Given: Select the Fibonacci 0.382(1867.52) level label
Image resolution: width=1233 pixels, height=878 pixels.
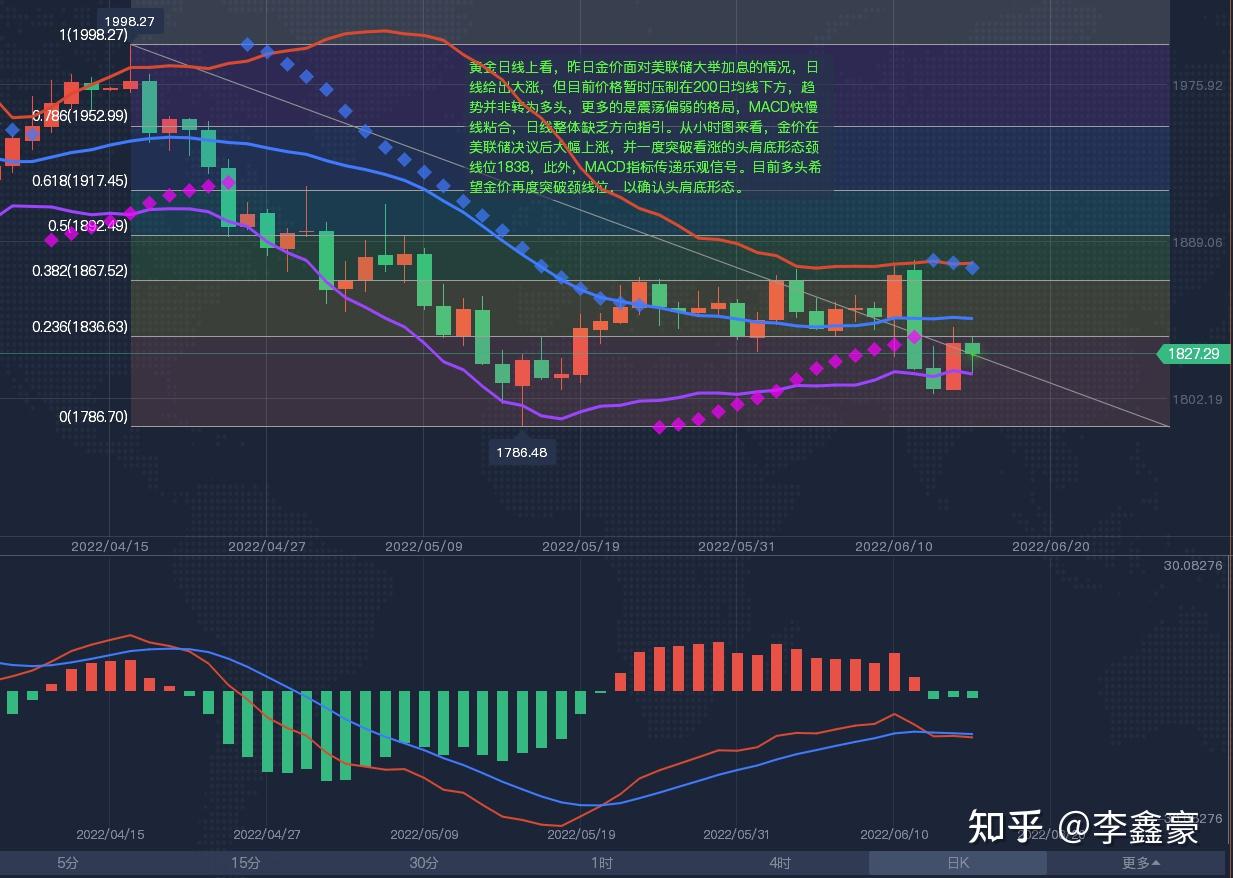Looking at the screenshot, I should coord(79,271).
